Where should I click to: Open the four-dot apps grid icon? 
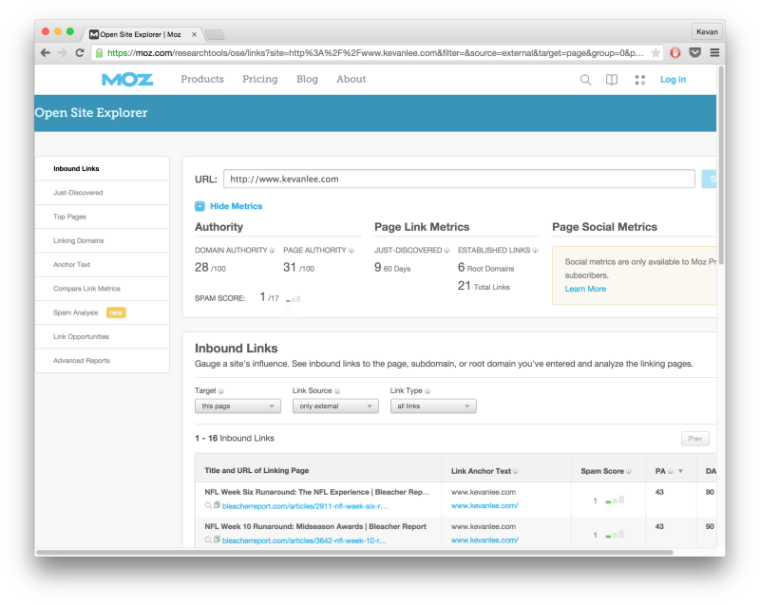(x=640, y=80)
